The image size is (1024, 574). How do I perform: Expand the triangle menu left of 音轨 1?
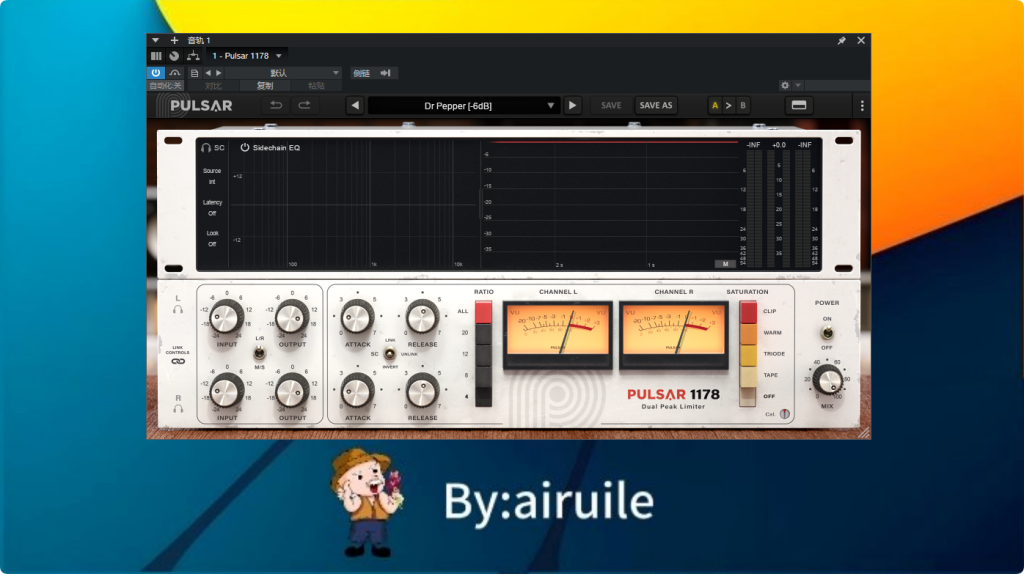coord(155,40)
